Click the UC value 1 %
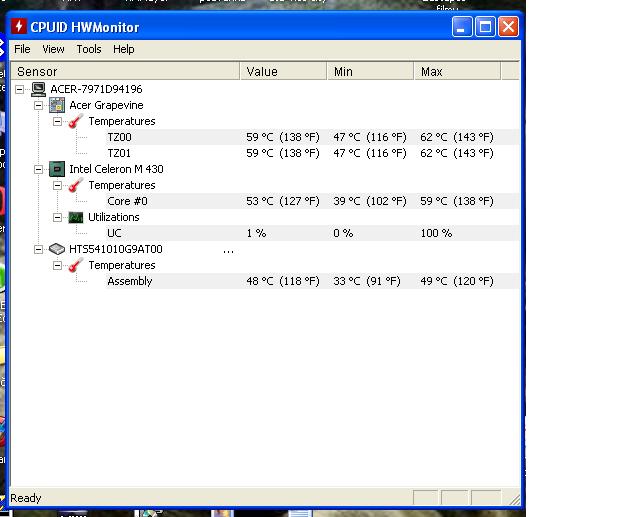 [x=256, y=233]
